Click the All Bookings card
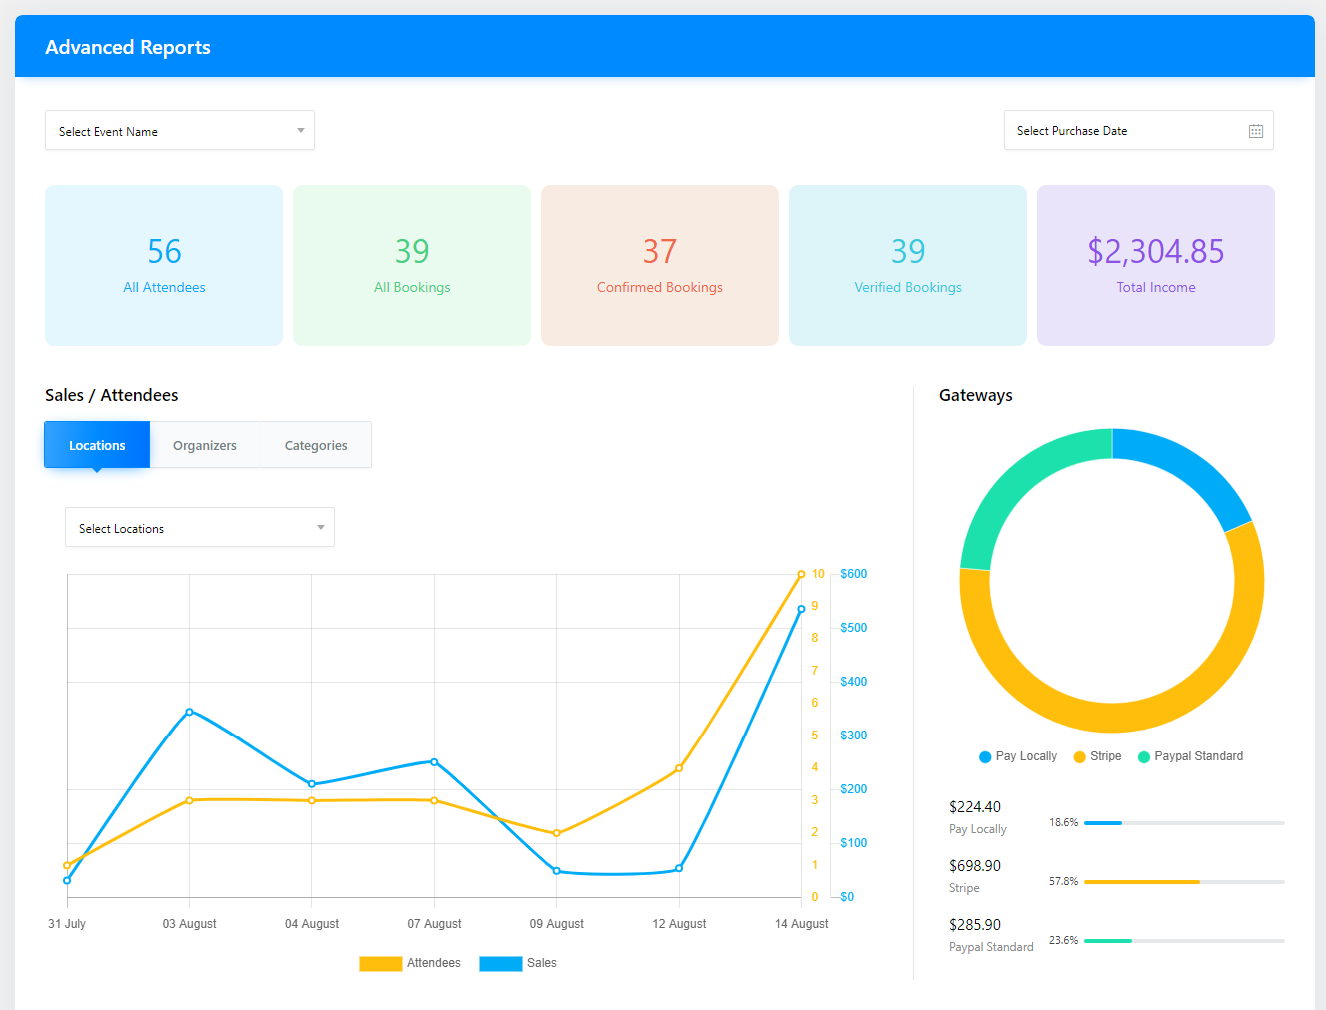1326x1010 pixels. tap(412, 265)
